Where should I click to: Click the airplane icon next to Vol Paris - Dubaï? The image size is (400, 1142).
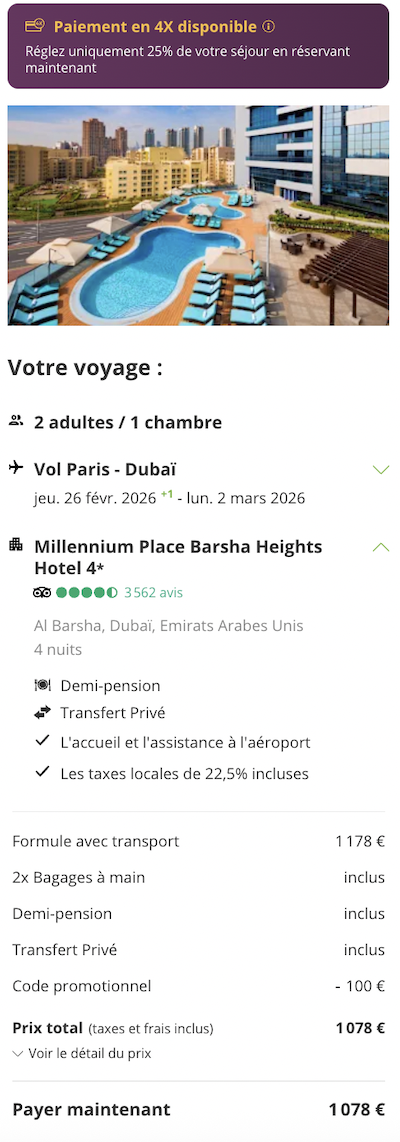(16, 468)
